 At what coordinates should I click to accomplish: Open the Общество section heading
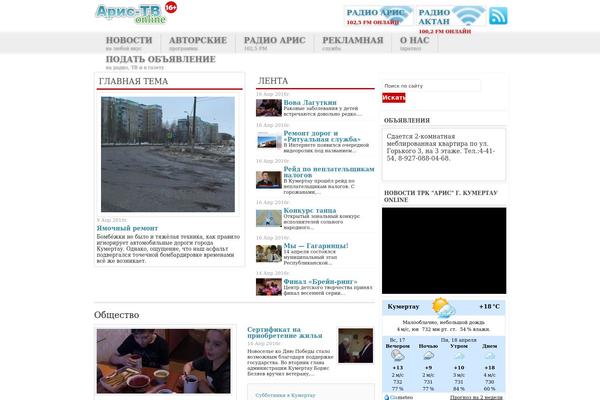pyautogui.click(x=116, y=315)
